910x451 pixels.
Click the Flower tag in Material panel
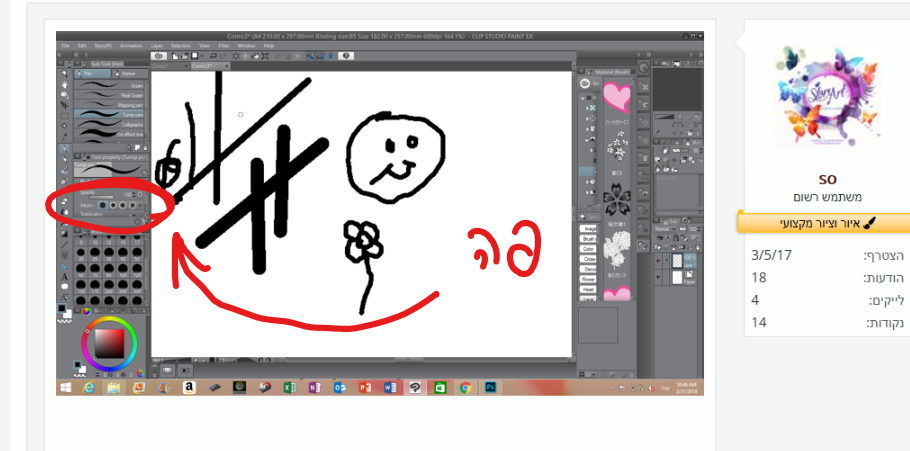588,280
